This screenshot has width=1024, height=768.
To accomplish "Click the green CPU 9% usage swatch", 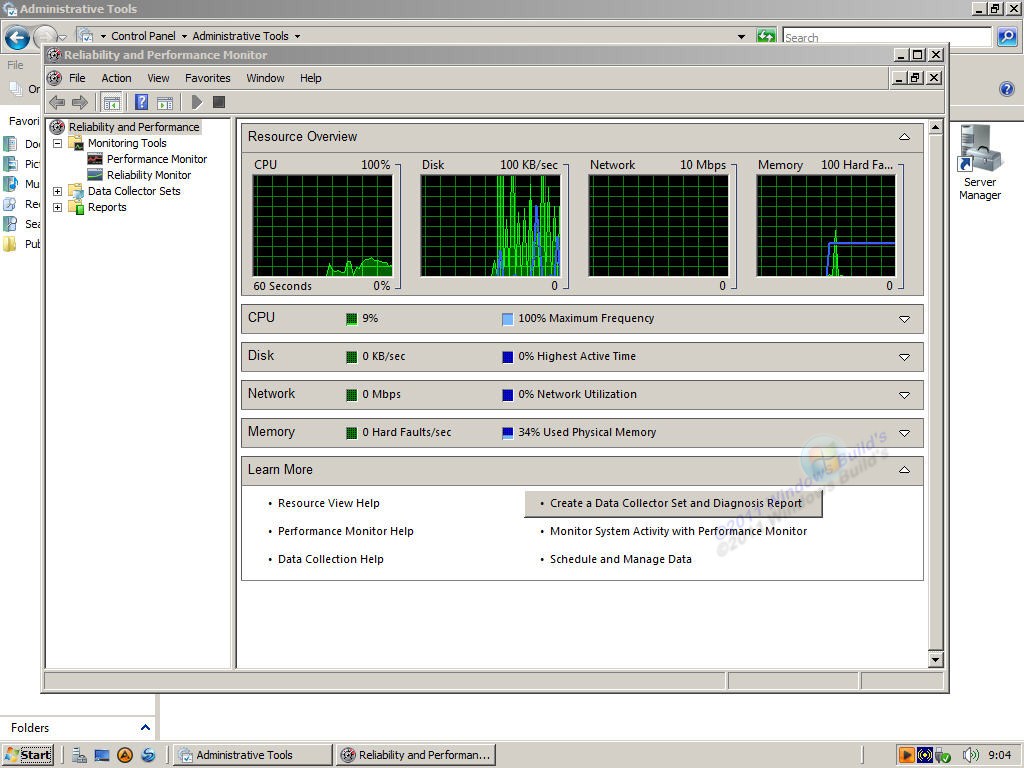I will [x=351, y=319].
